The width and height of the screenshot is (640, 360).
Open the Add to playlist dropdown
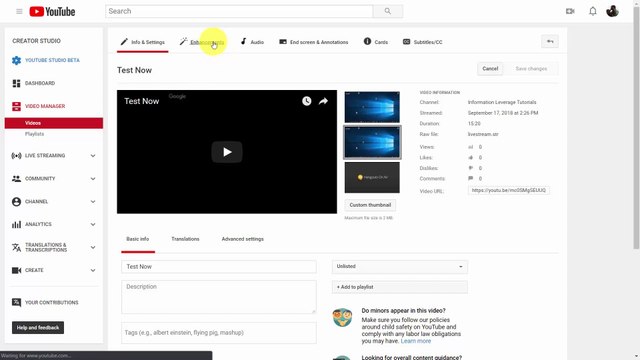[400, 287]
